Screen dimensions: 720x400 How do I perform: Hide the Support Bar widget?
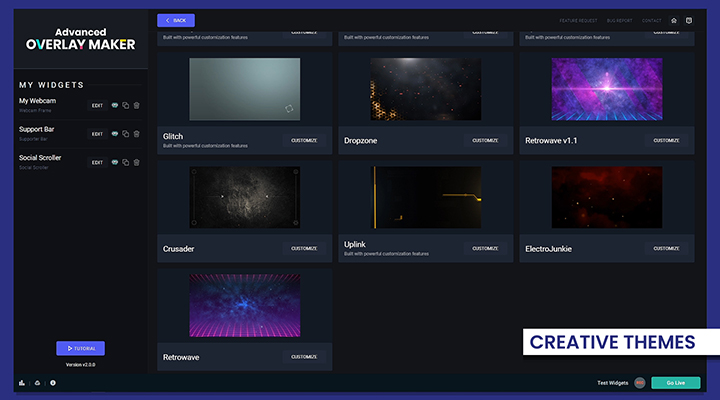click(114, 134)
